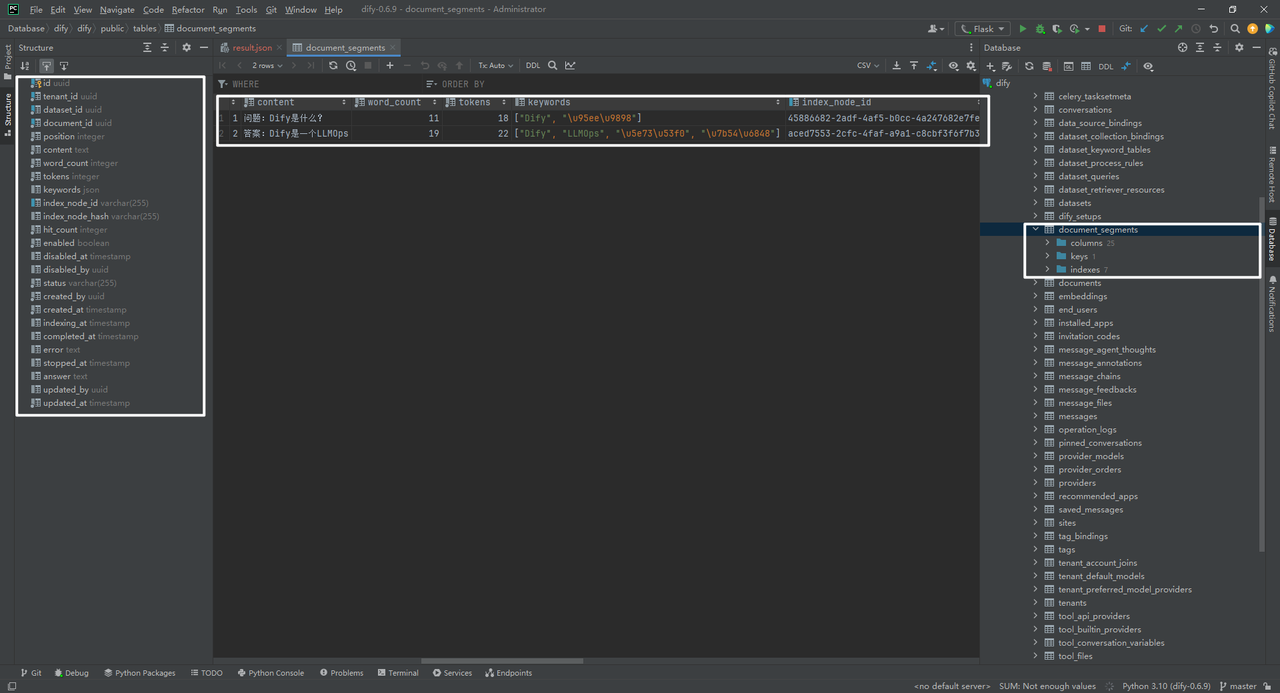The image size is (1280, 693).
Task: Expand the columns folder under document_segments
Action: click(1048, 243)
